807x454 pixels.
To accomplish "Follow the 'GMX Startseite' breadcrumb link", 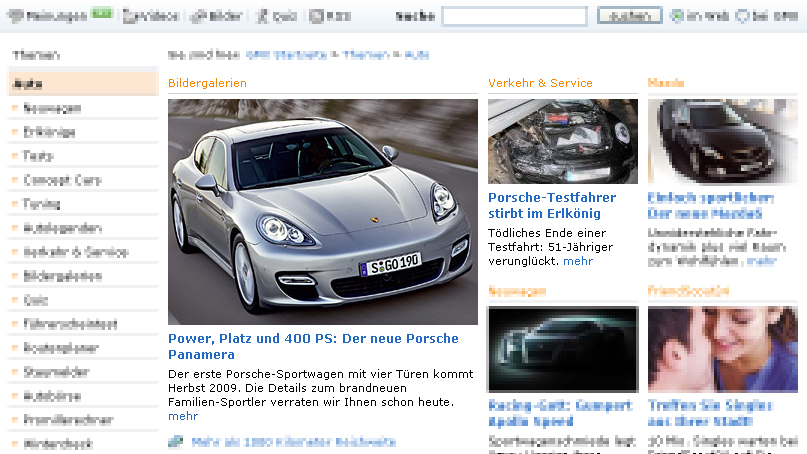I will click(286, 55).
